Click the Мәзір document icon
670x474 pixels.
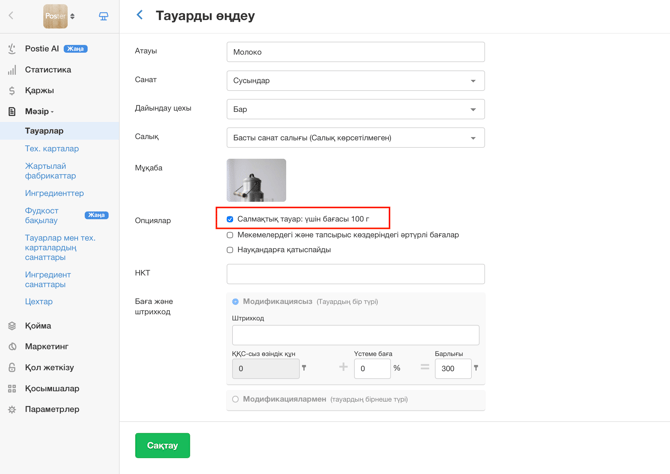(12, 112)
